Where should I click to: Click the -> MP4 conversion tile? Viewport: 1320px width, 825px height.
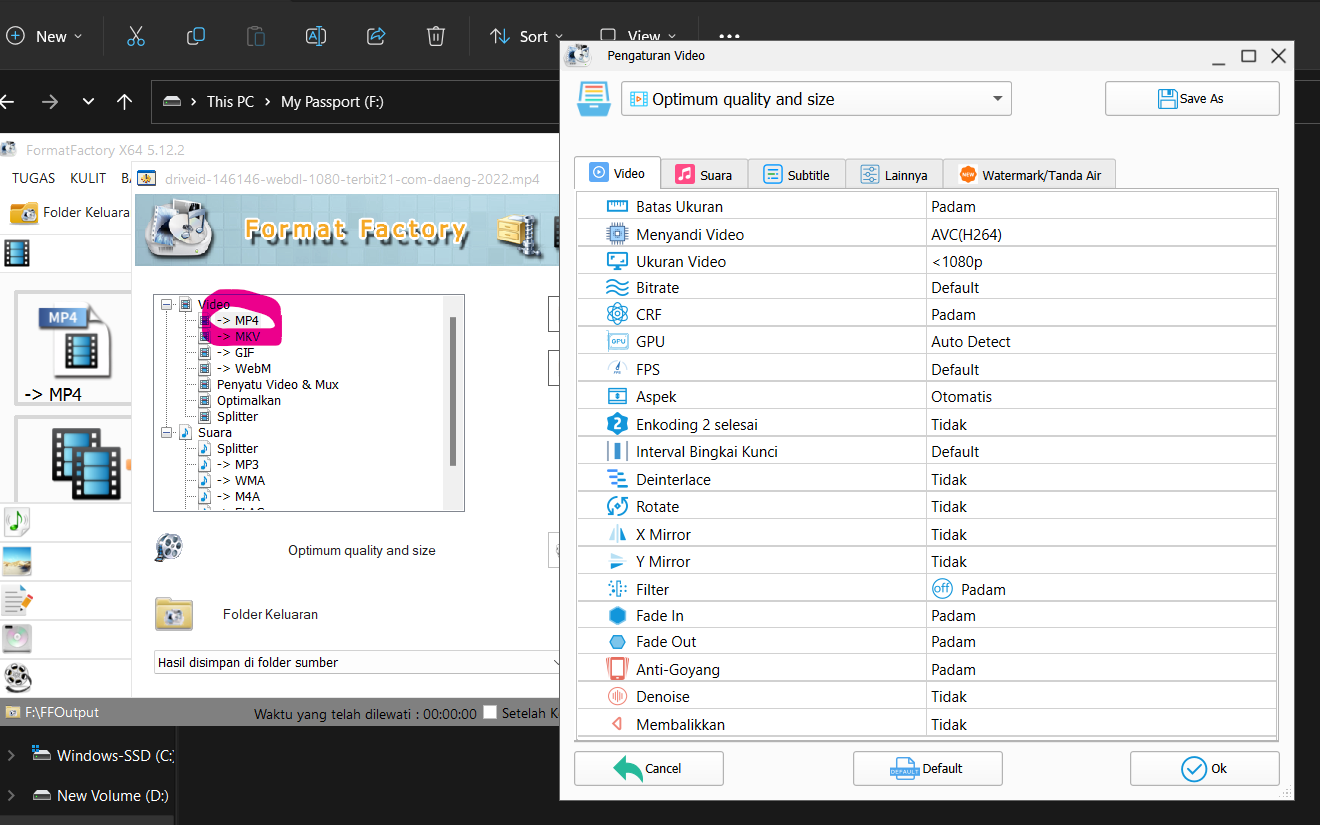click(73, 349)
